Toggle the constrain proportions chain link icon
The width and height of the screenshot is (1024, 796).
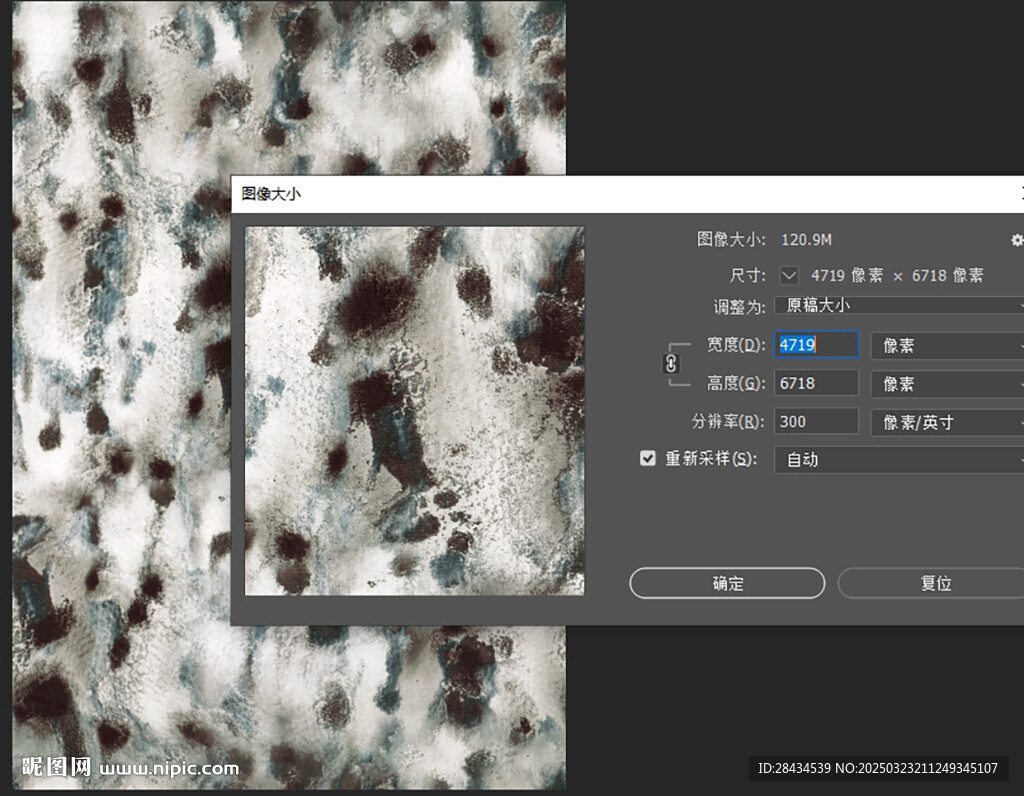pyautogui.click(x=671, y=364)
